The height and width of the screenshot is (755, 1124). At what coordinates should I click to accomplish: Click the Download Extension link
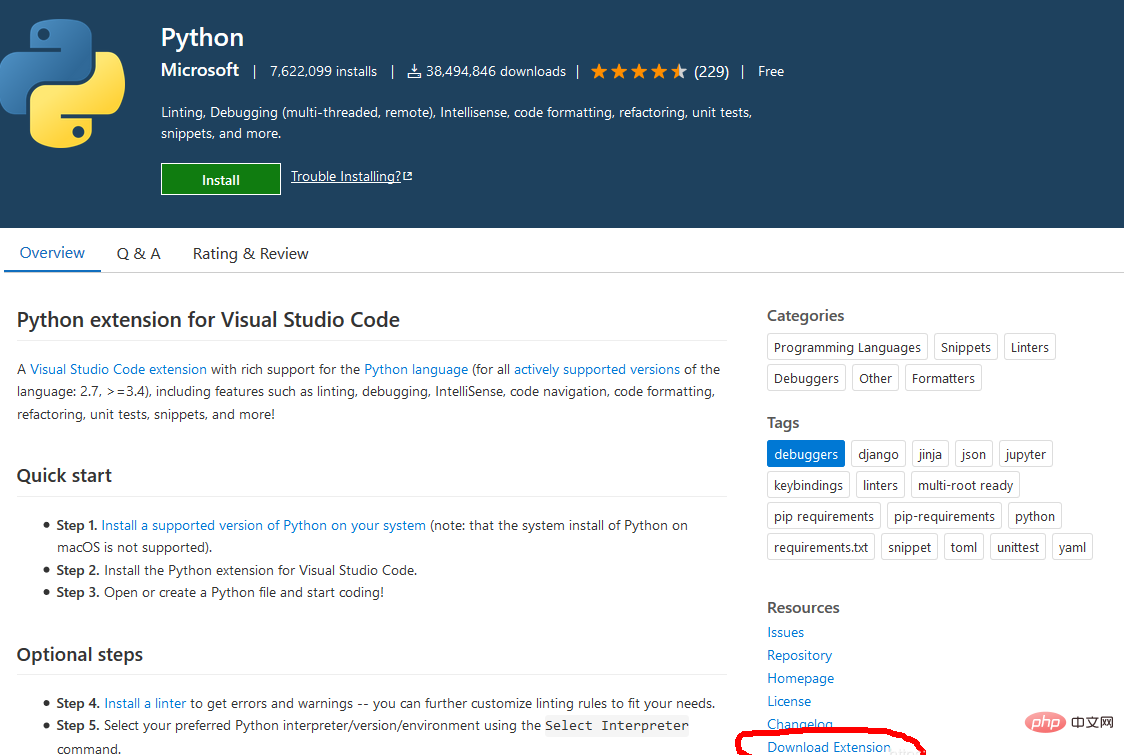pos(829,747)
